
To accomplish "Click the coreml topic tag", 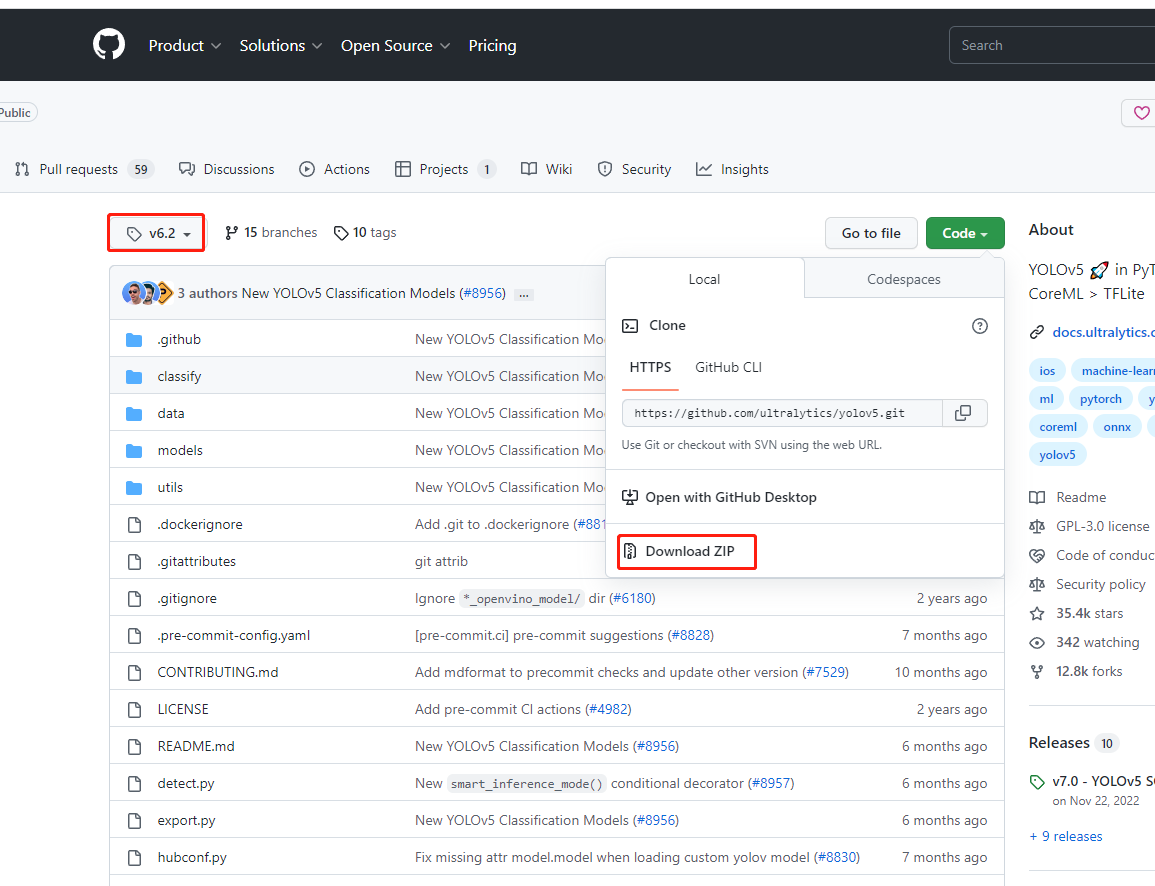I will point(1058,427).
